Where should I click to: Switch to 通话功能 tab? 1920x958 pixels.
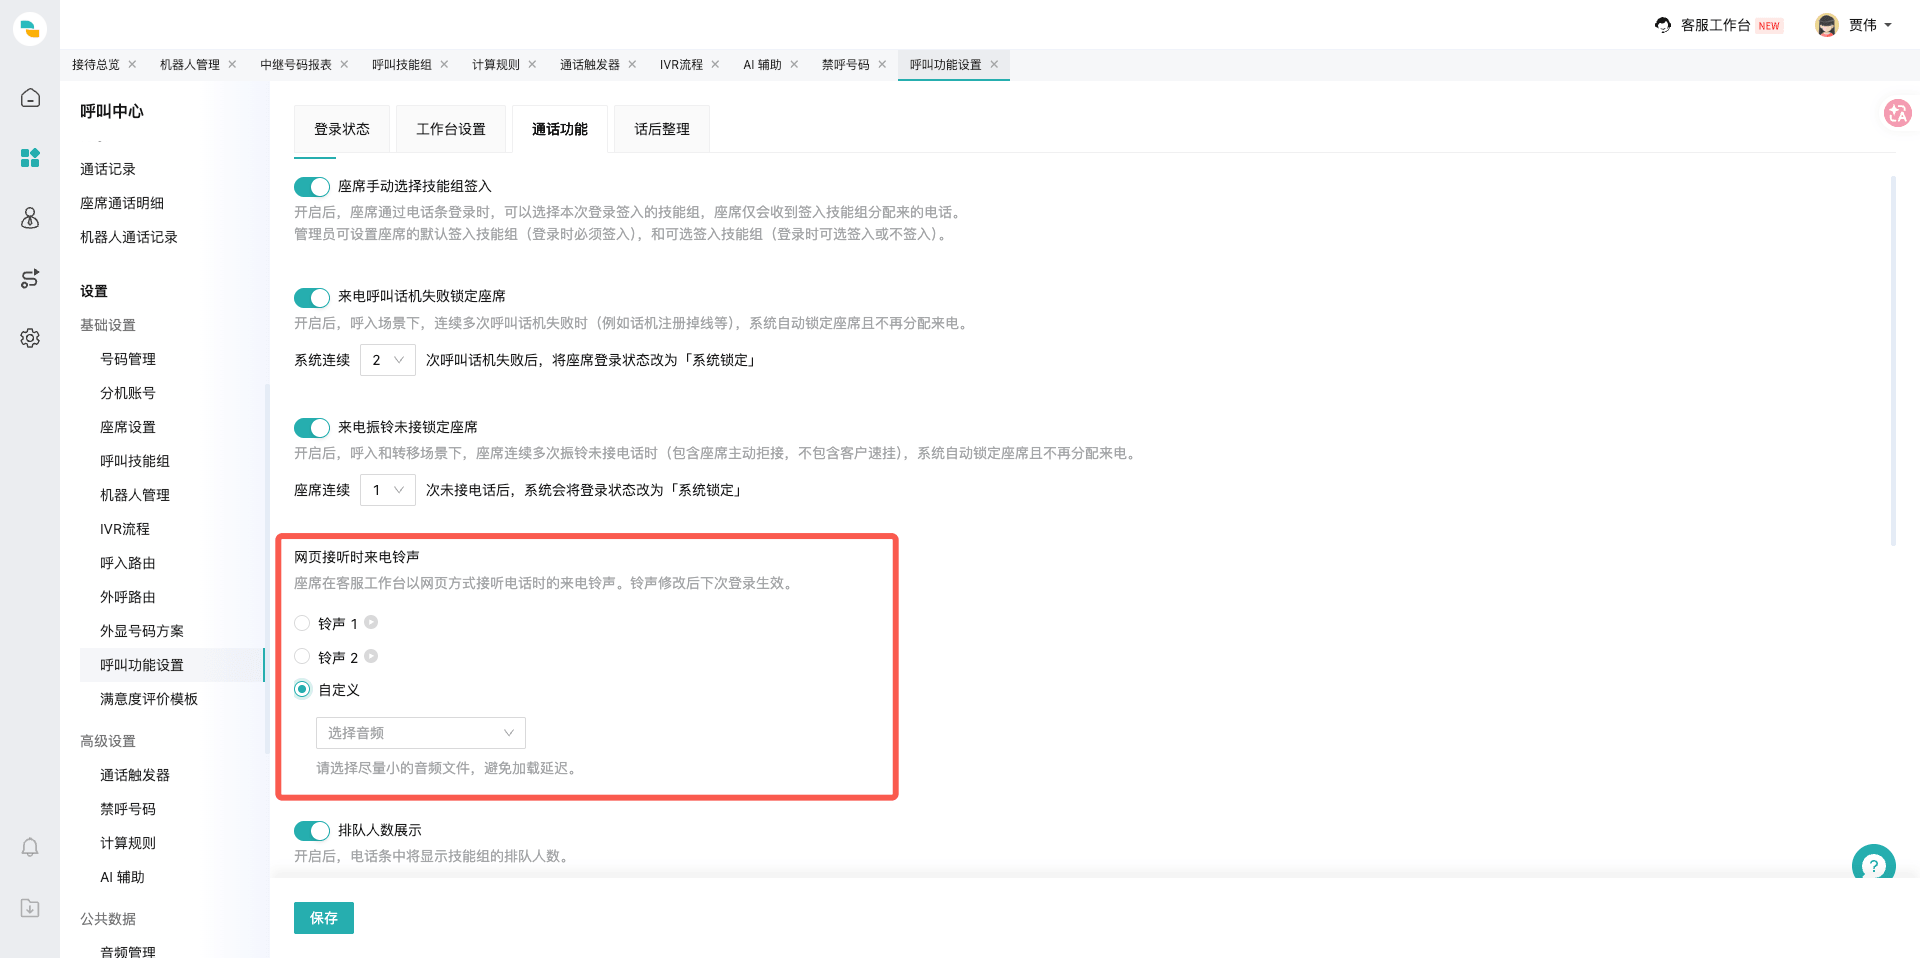pos(560,129)
